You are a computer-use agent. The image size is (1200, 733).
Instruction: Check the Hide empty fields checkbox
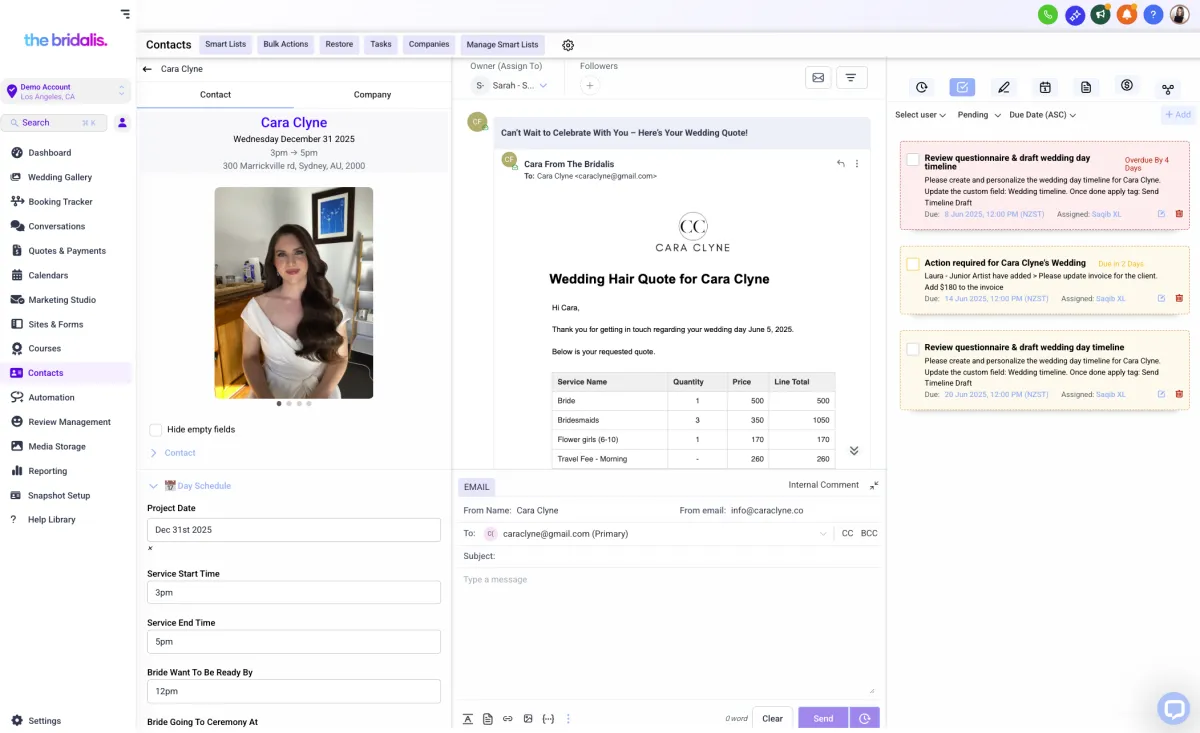tap(156, 430)
